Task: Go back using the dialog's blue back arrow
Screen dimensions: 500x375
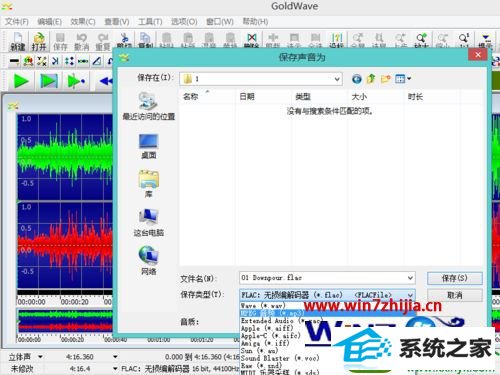Action: 357,79
